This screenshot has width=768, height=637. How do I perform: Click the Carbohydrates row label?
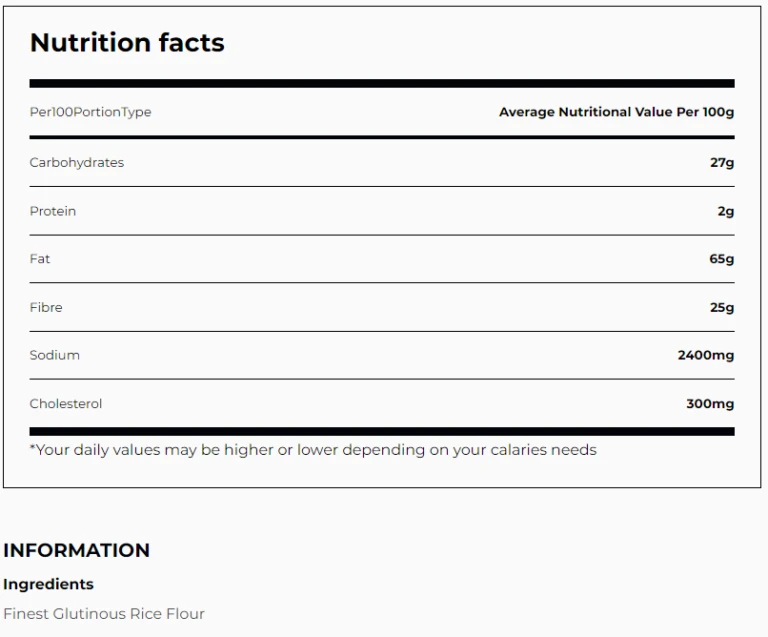(x=77, y=162)
